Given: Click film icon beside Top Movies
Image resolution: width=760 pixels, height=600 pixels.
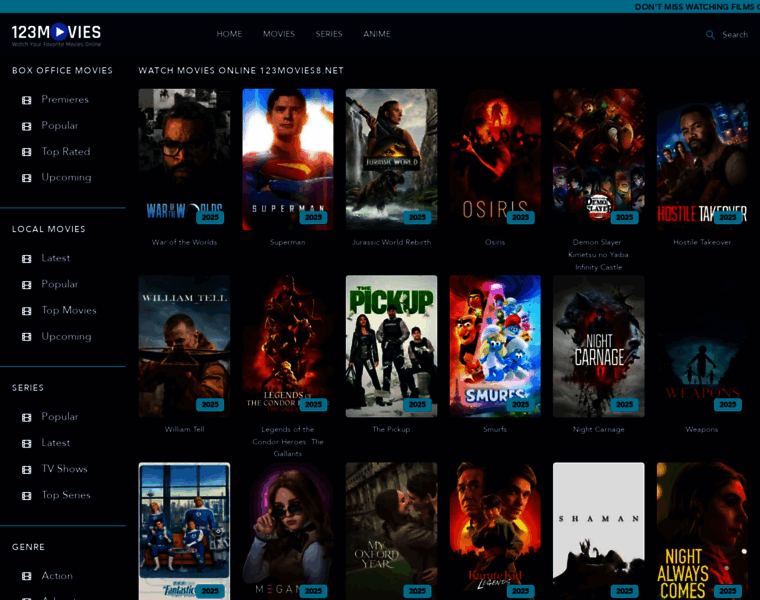Looking at the screenshot, I should [x=27, y=311].
